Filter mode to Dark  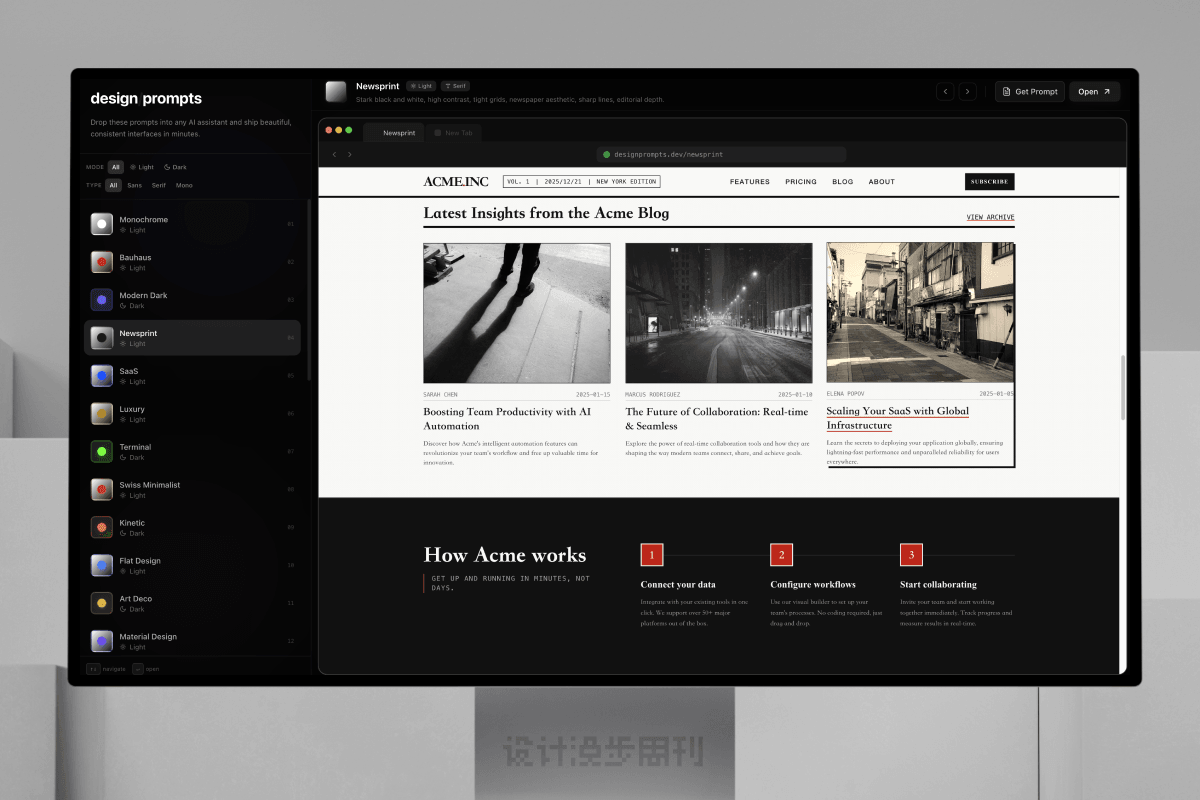click(x=175, y=168)
